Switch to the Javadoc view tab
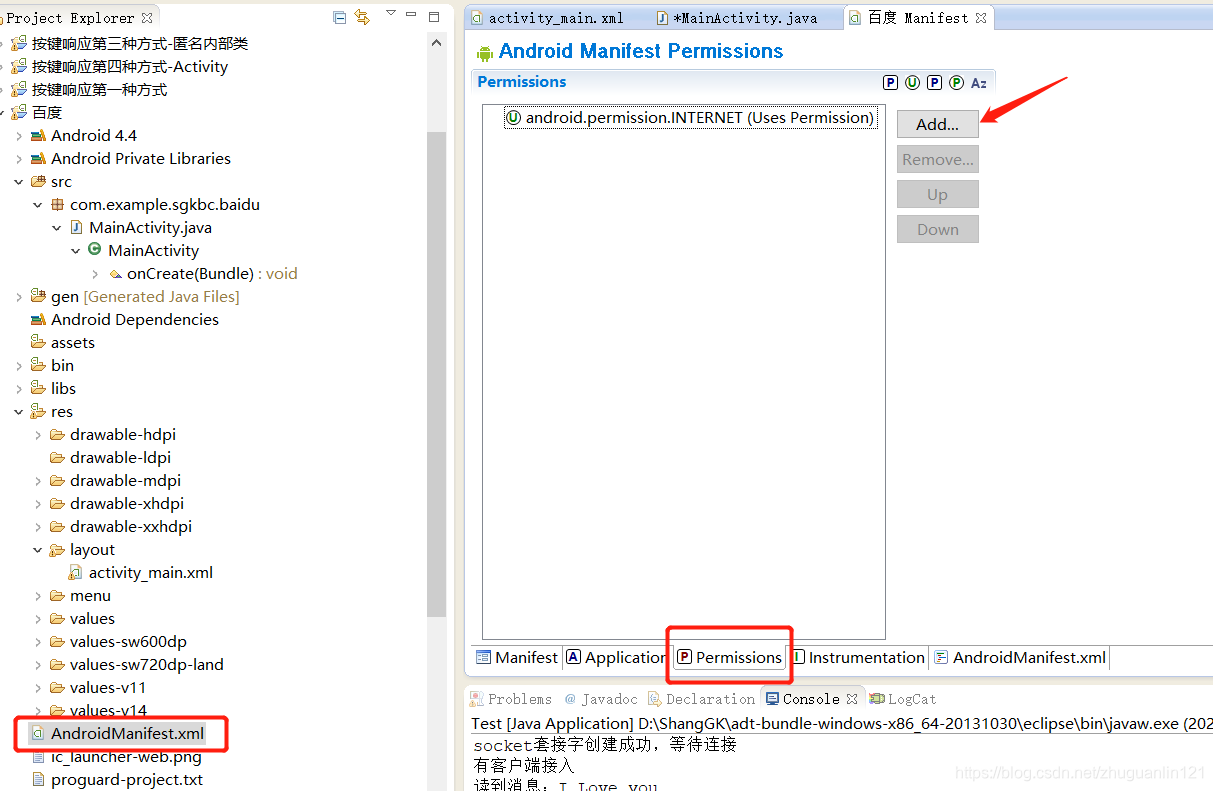Image resolution: width=1213 pixels, height=791 pixels. point(600,699)
